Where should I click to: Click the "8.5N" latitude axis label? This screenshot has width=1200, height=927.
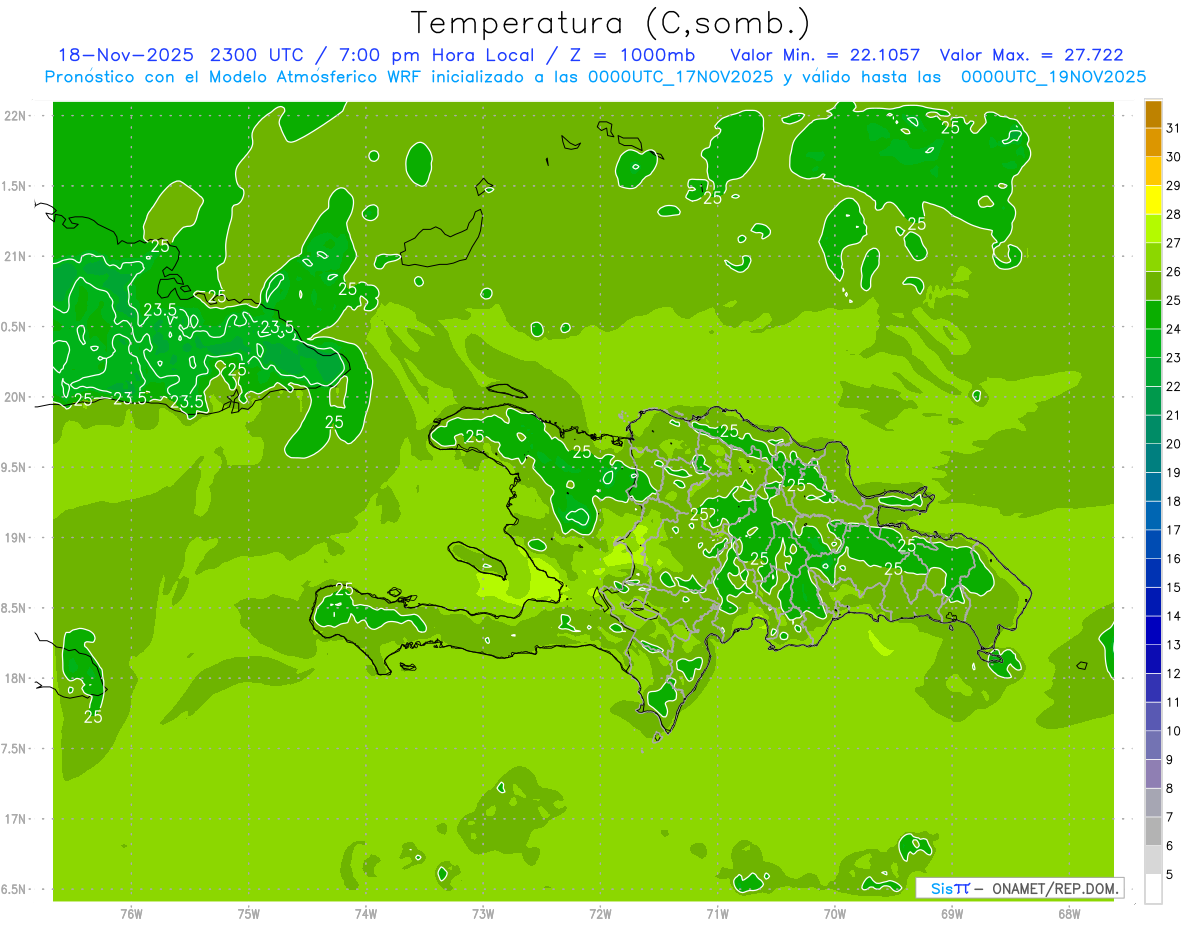point(15,608)
